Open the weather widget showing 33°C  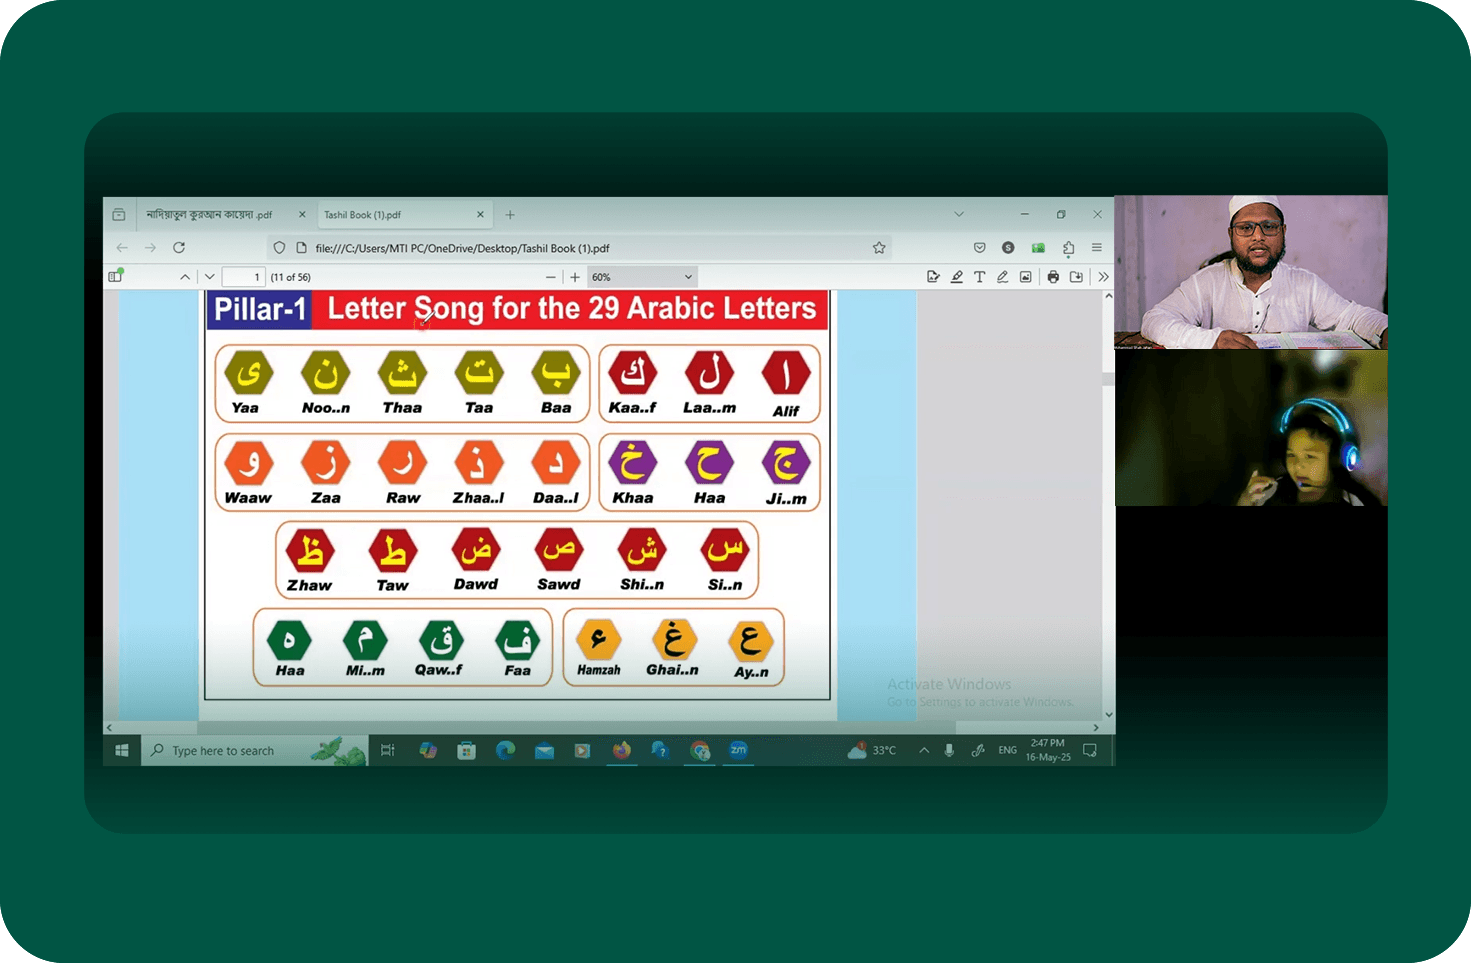click(872, 751)
